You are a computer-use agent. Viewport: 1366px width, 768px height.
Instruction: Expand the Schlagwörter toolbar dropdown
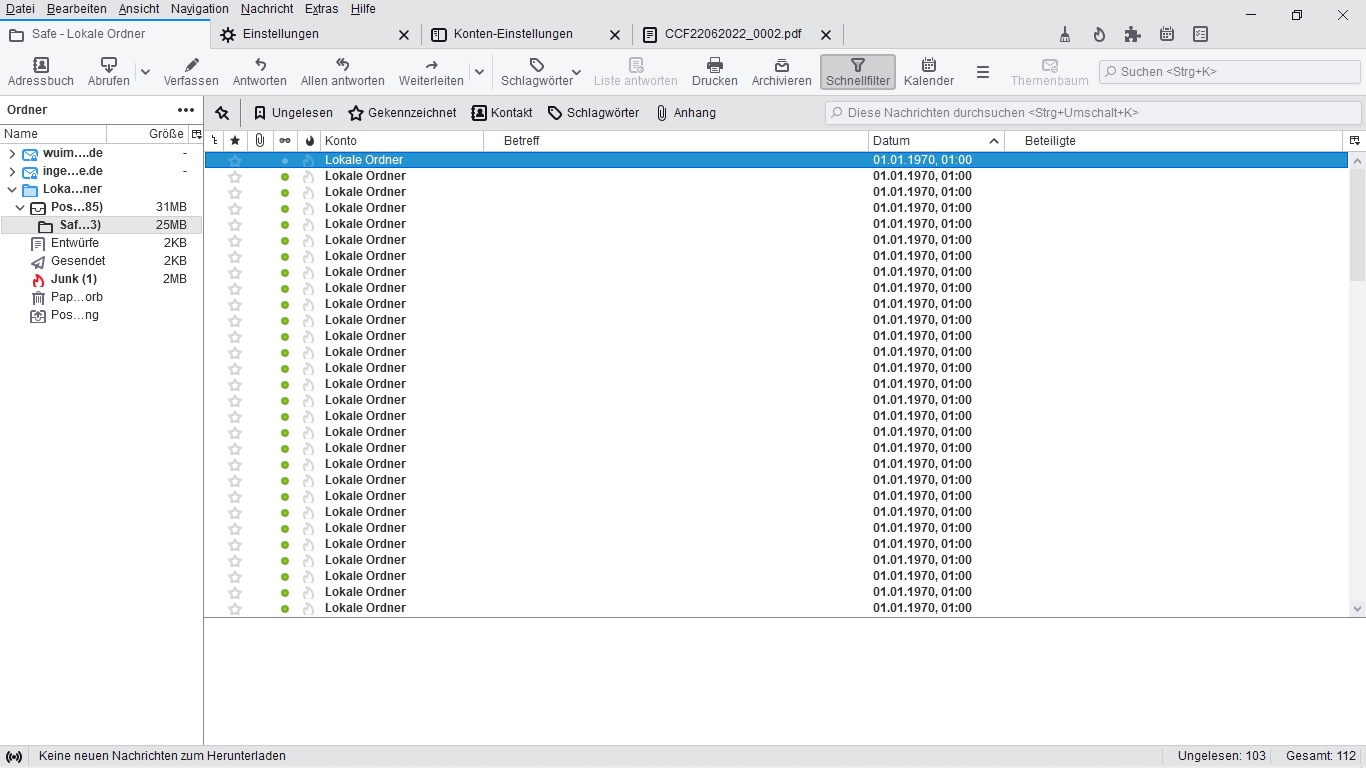coord(576,72)
